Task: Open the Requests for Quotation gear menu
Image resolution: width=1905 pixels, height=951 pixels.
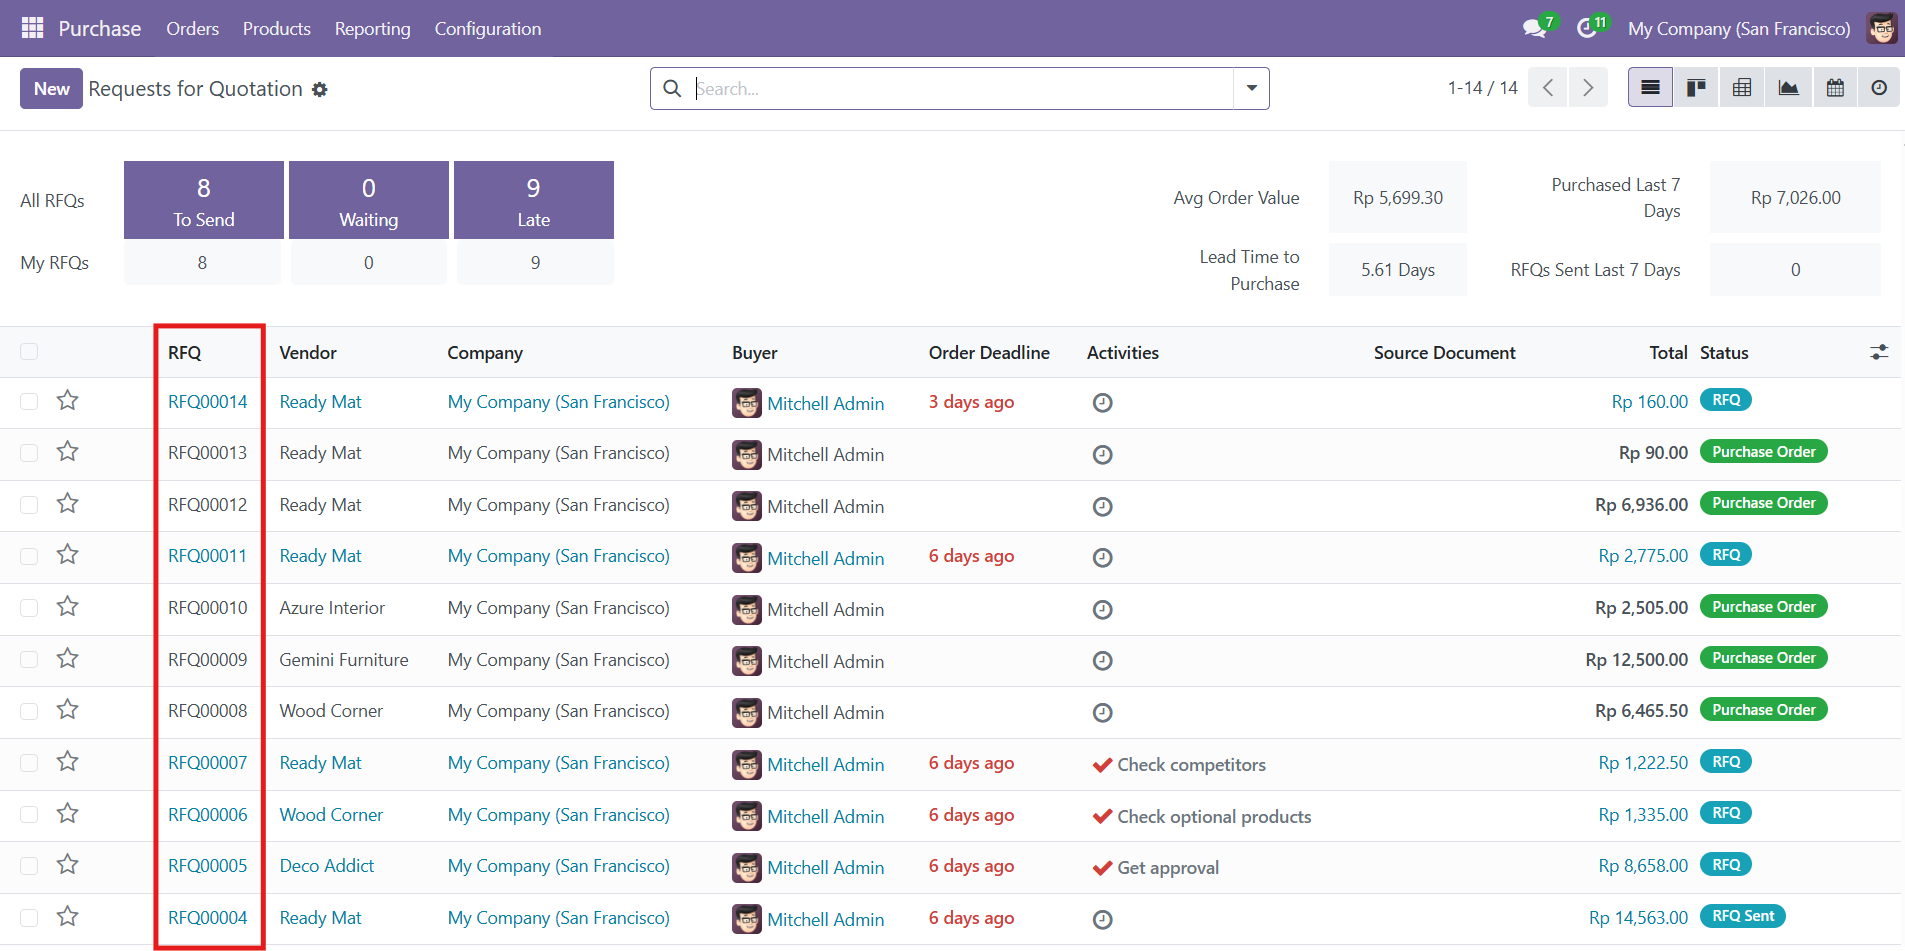Action: (x=320, y=89)
